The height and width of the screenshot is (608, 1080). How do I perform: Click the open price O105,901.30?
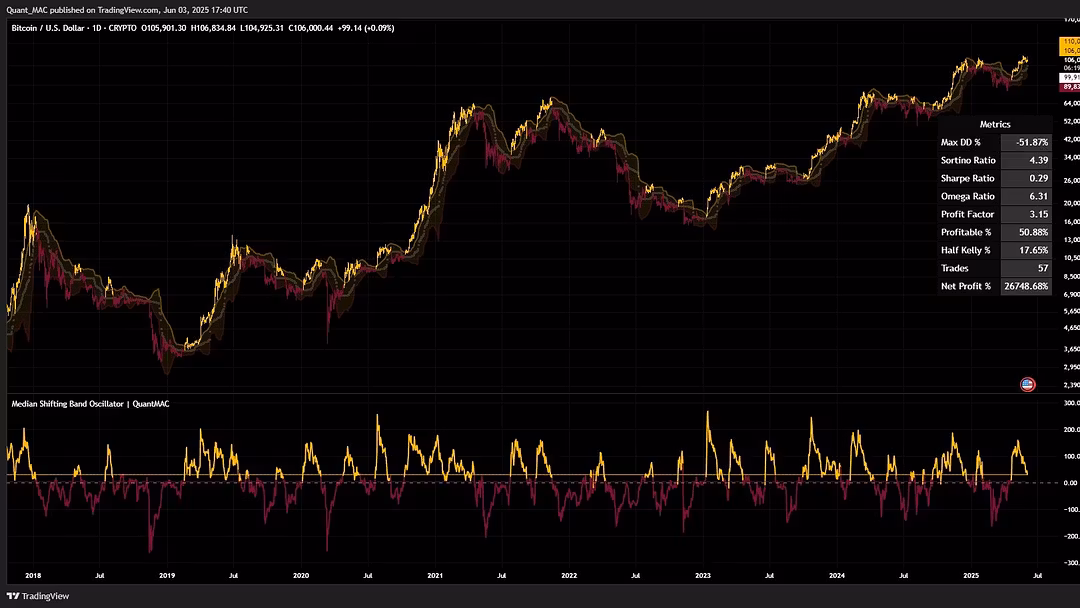pos(163,28)
